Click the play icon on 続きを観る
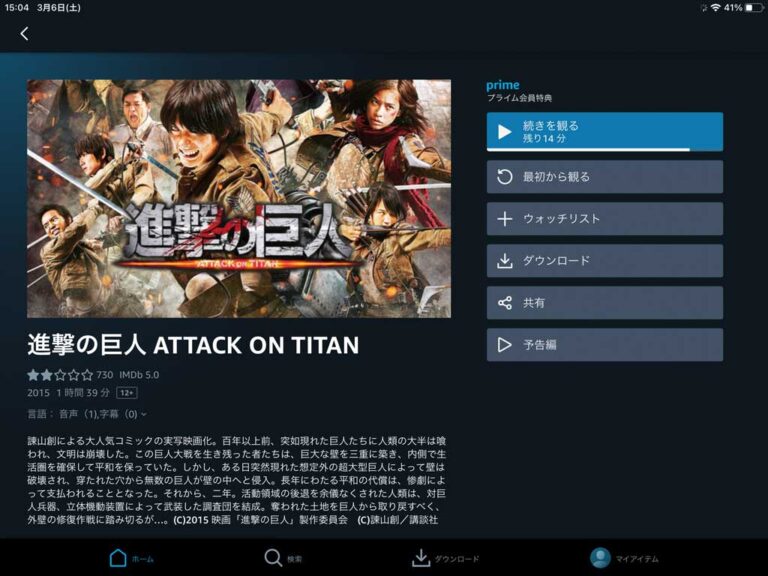The height and width of the screenshot is (576, 768). coord(504,132)
